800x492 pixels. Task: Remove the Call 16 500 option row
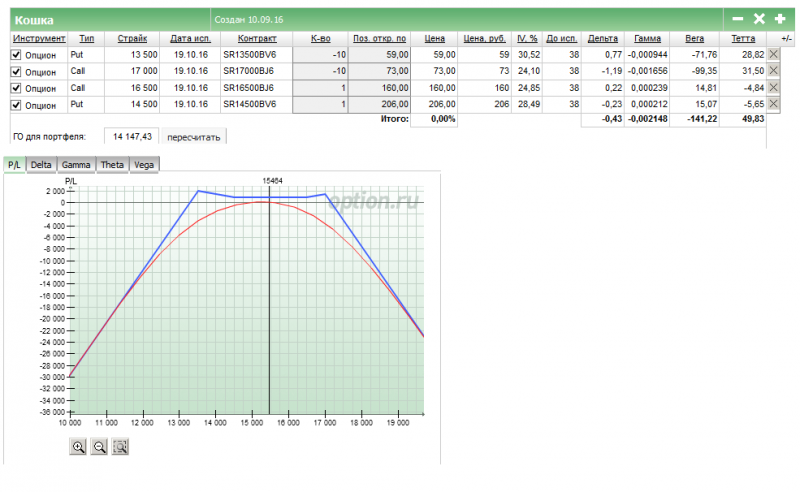click(x=773, y=87)
